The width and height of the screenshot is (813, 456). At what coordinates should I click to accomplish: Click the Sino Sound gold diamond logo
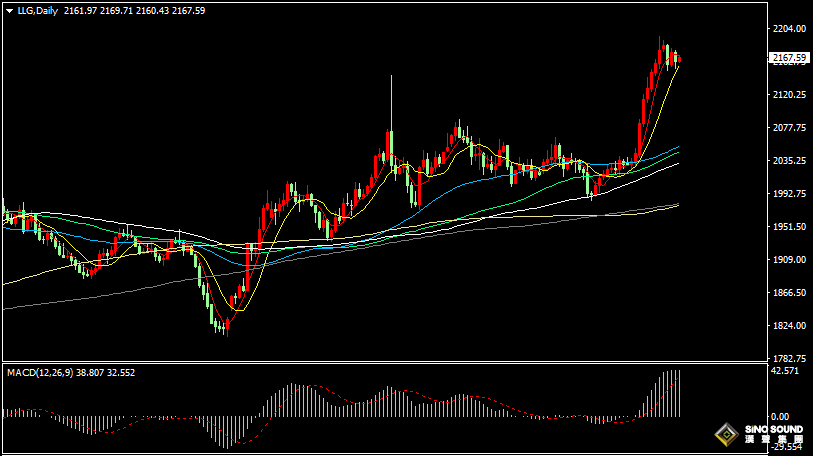point(726,435)
